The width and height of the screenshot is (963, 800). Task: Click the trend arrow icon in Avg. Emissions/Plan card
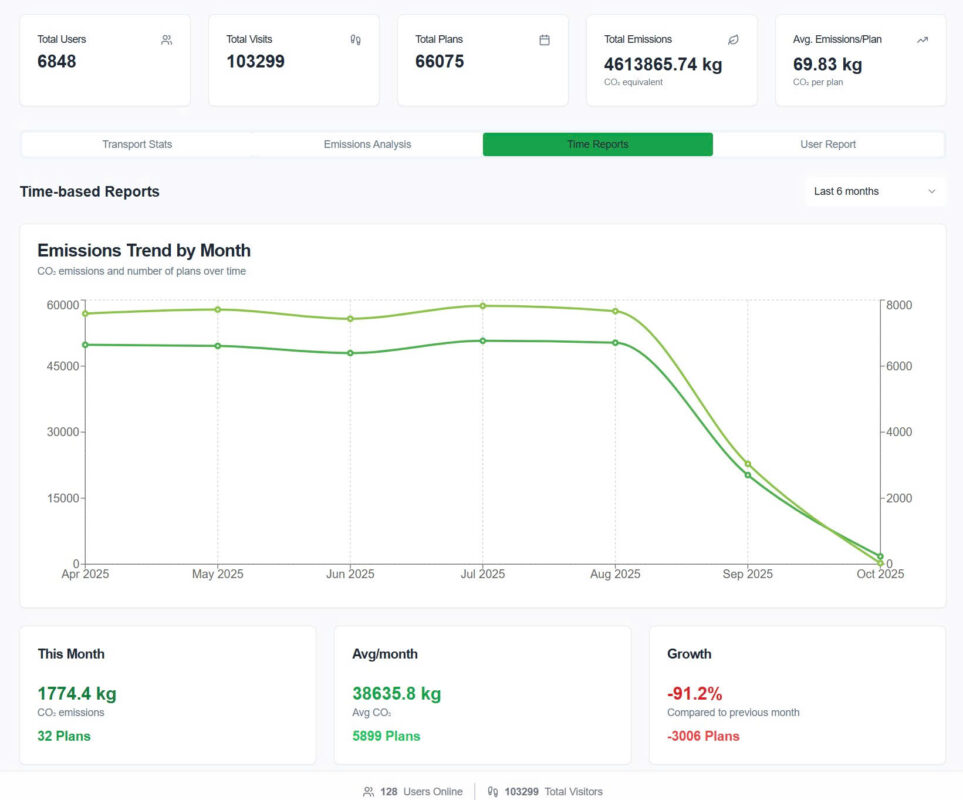922,40
